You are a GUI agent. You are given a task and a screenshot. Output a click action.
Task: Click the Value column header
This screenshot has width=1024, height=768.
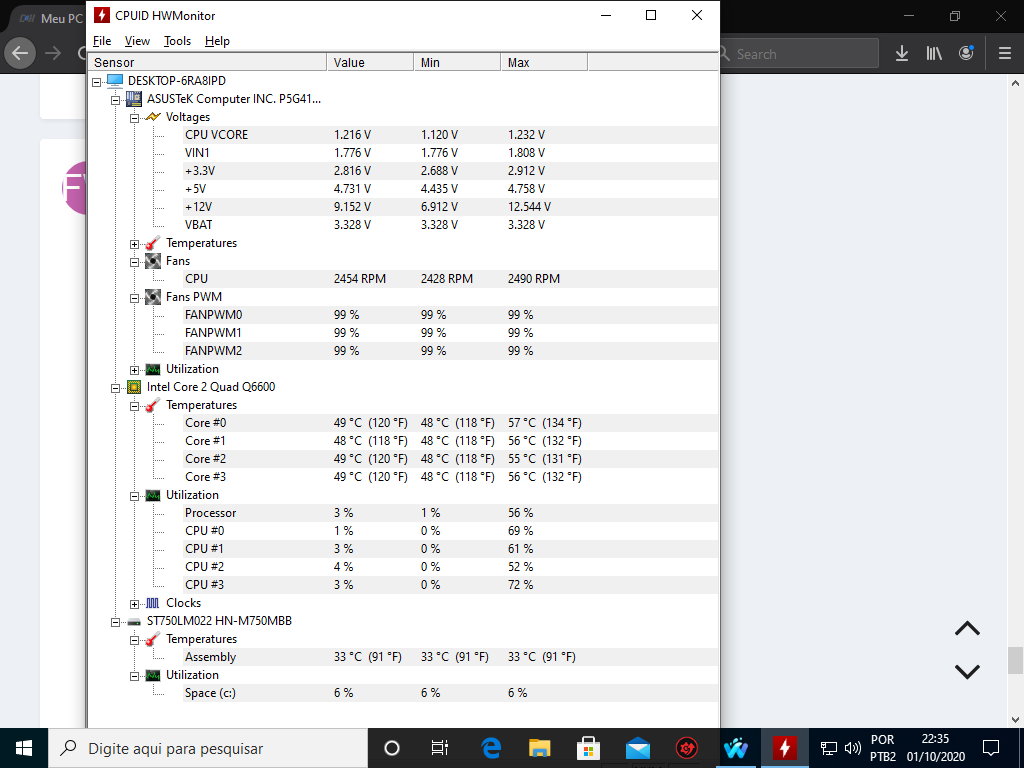click(x=370, y=63)
